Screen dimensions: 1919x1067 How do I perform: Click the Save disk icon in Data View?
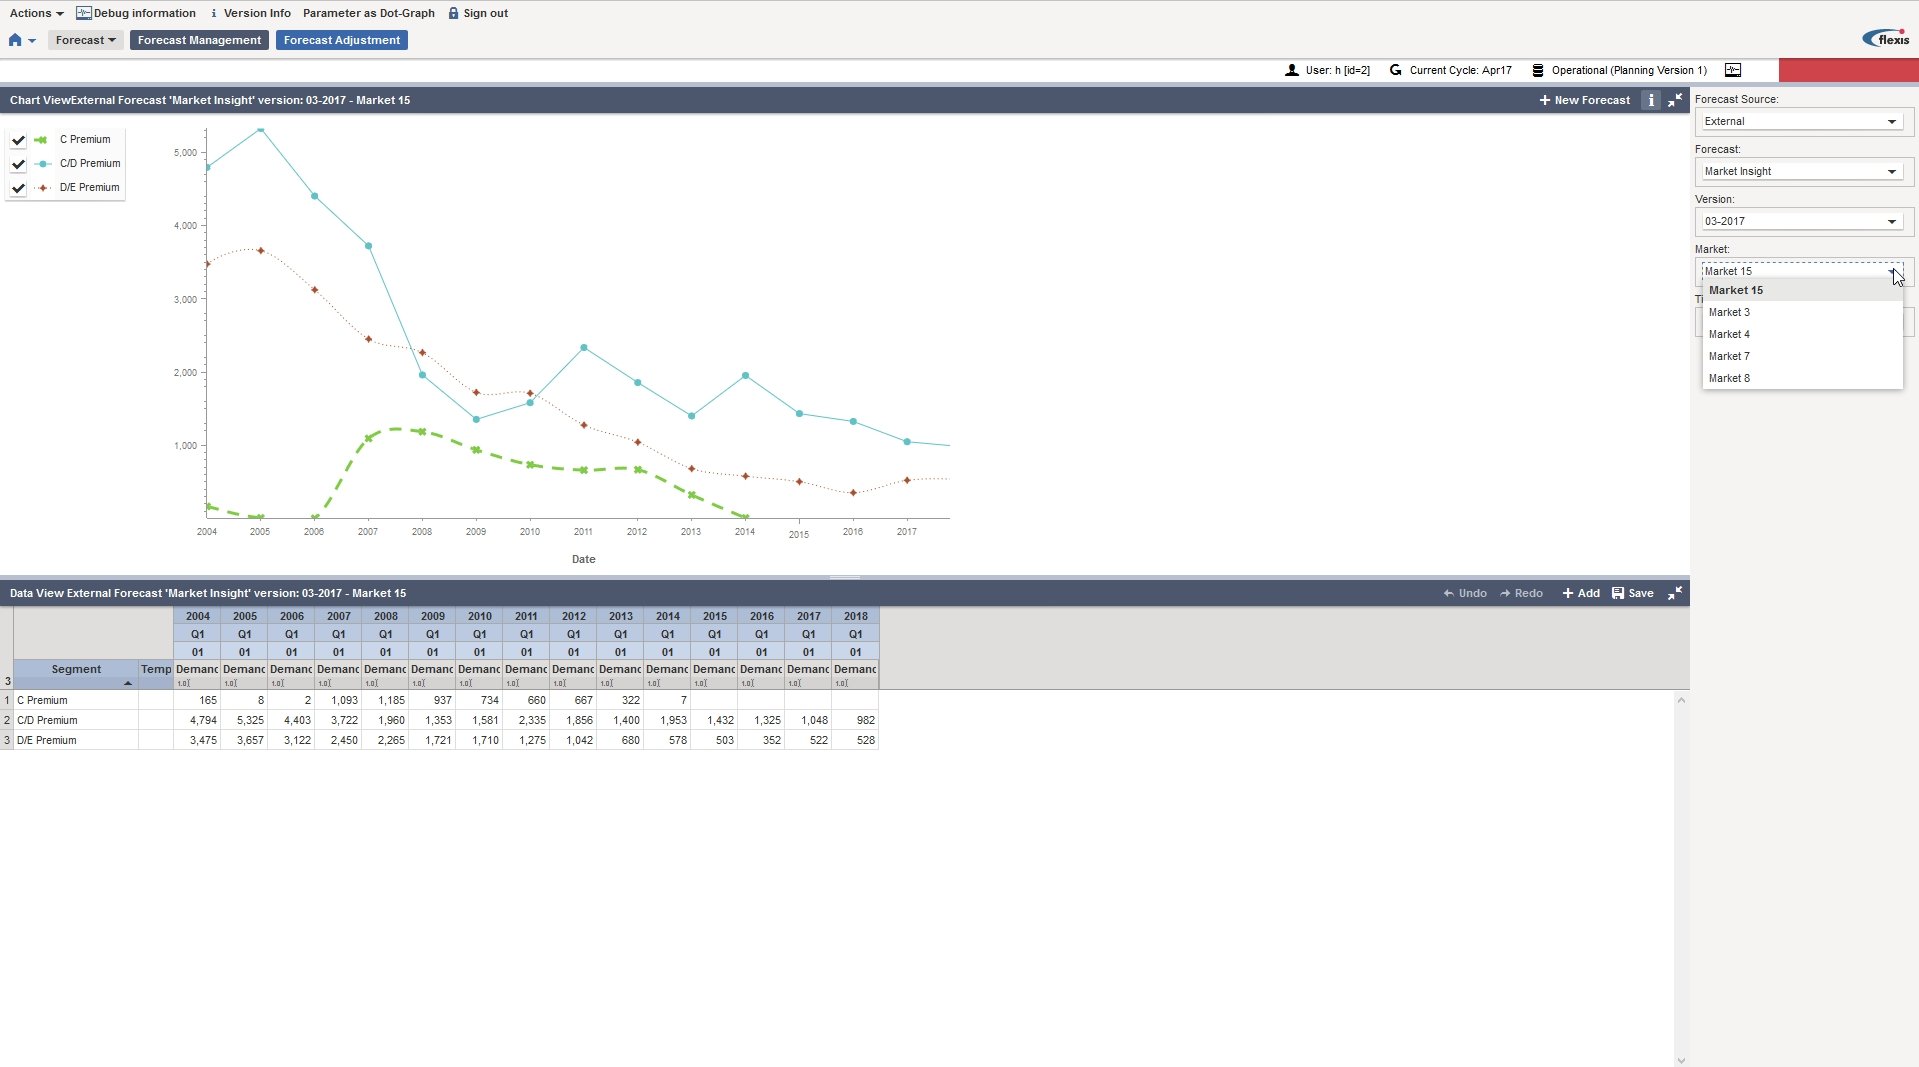pyautogui.click(x=1618, y=593)
